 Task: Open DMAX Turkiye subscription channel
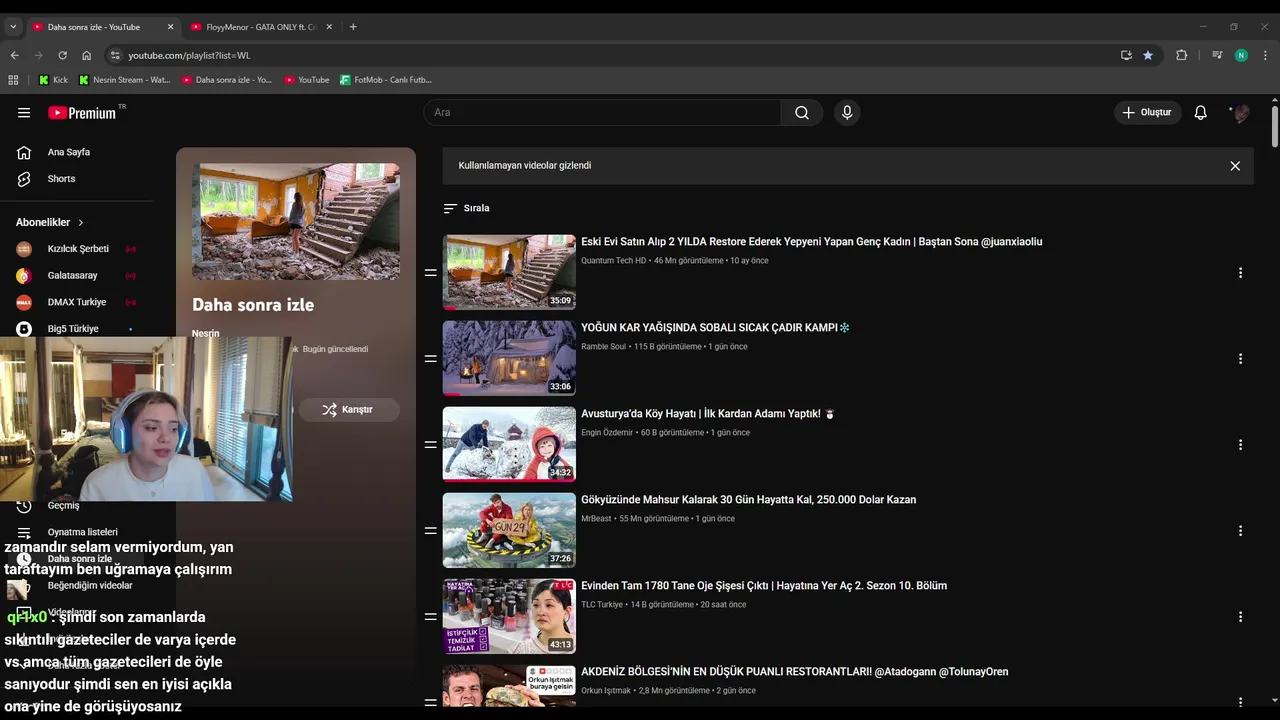(78, 302)
